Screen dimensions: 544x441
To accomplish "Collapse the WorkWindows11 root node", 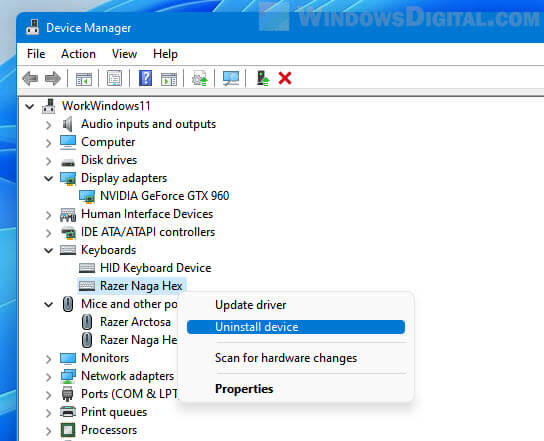I will 30,107.
